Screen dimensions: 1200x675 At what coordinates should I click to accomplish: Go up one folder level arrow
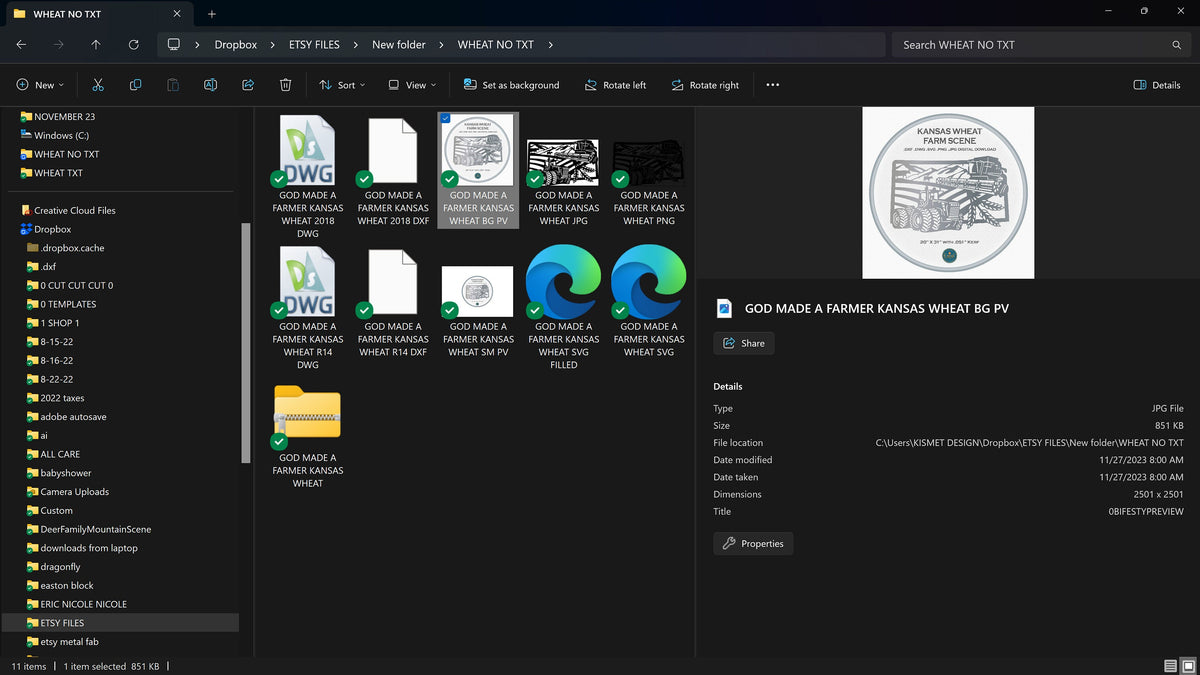coord(96,45)
